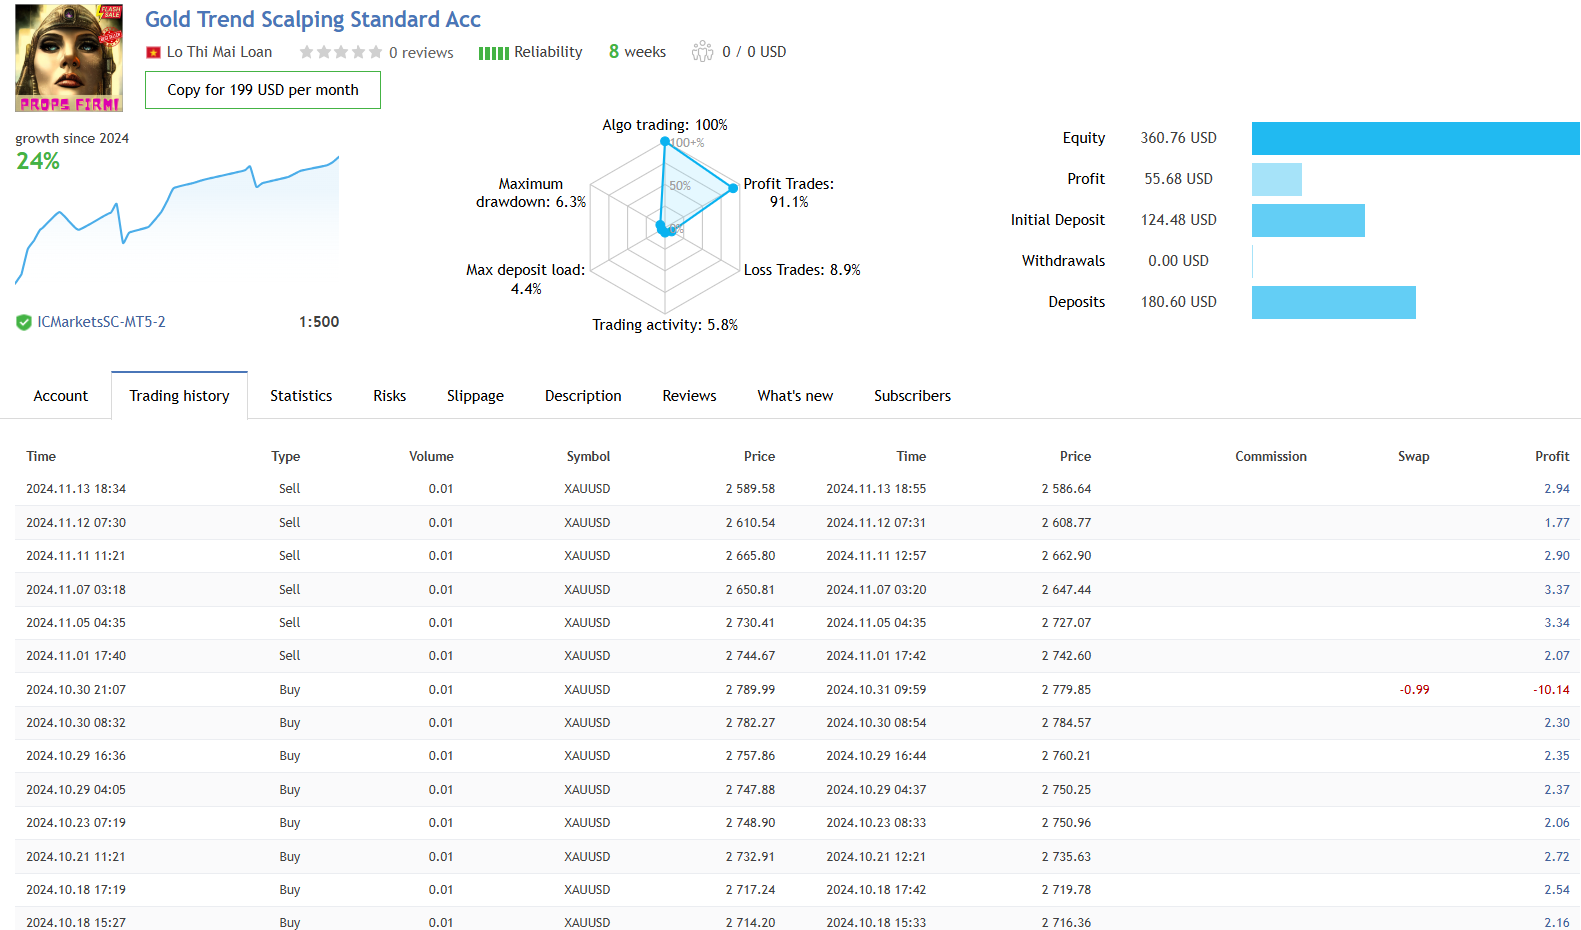
Task: Click the Profit light blue bar
Action: click(1277, 179)
